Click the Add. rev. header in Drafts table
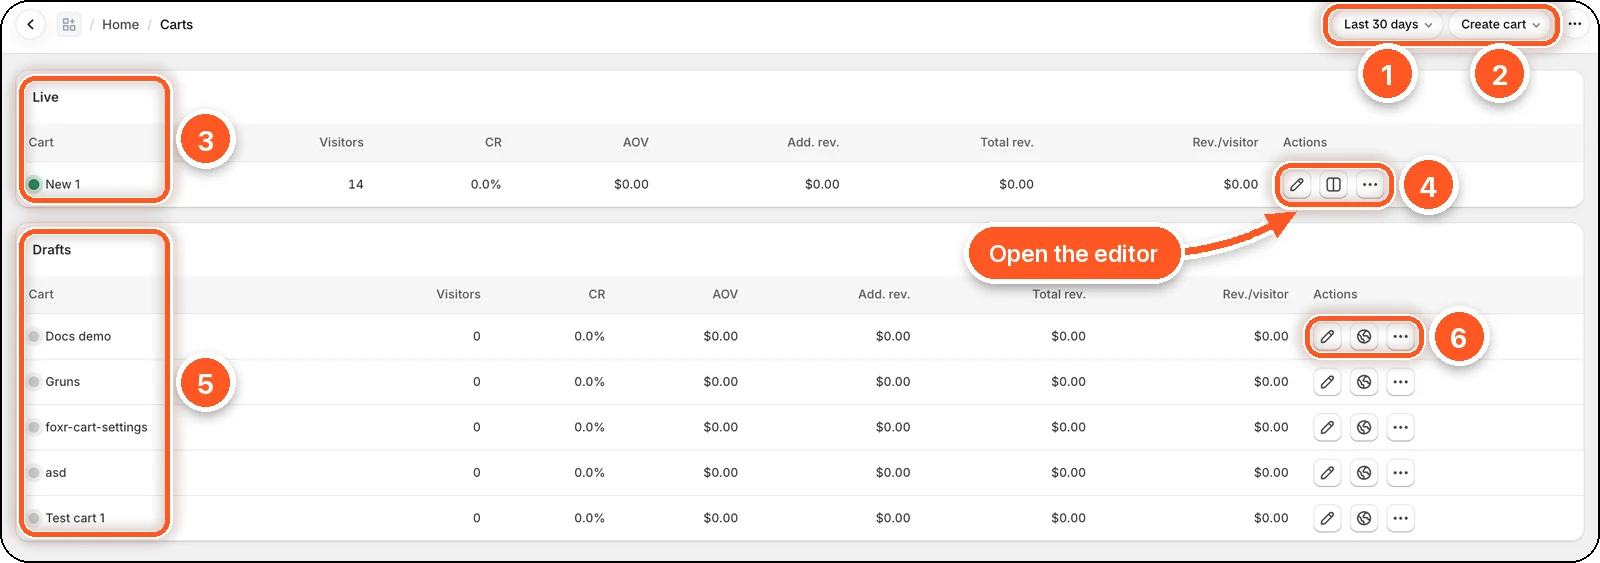The image size is (1600, 563). [884, 294]
